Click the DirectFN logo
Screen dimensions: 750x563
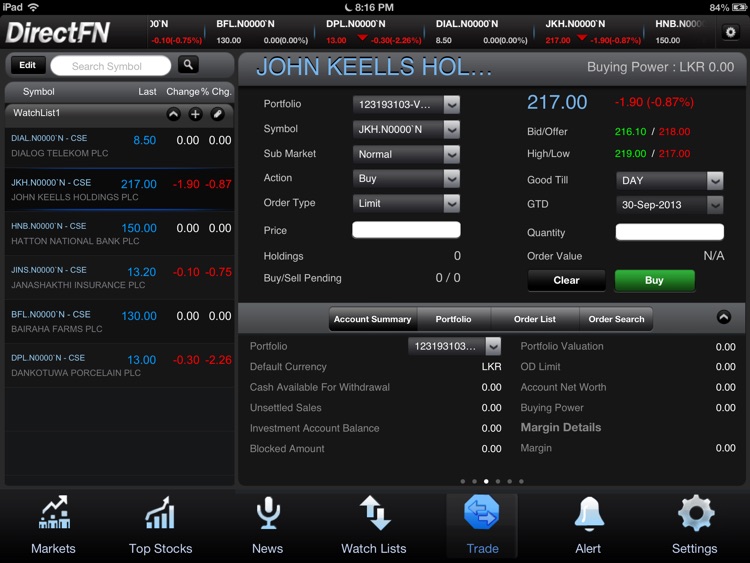click(58, 33)
